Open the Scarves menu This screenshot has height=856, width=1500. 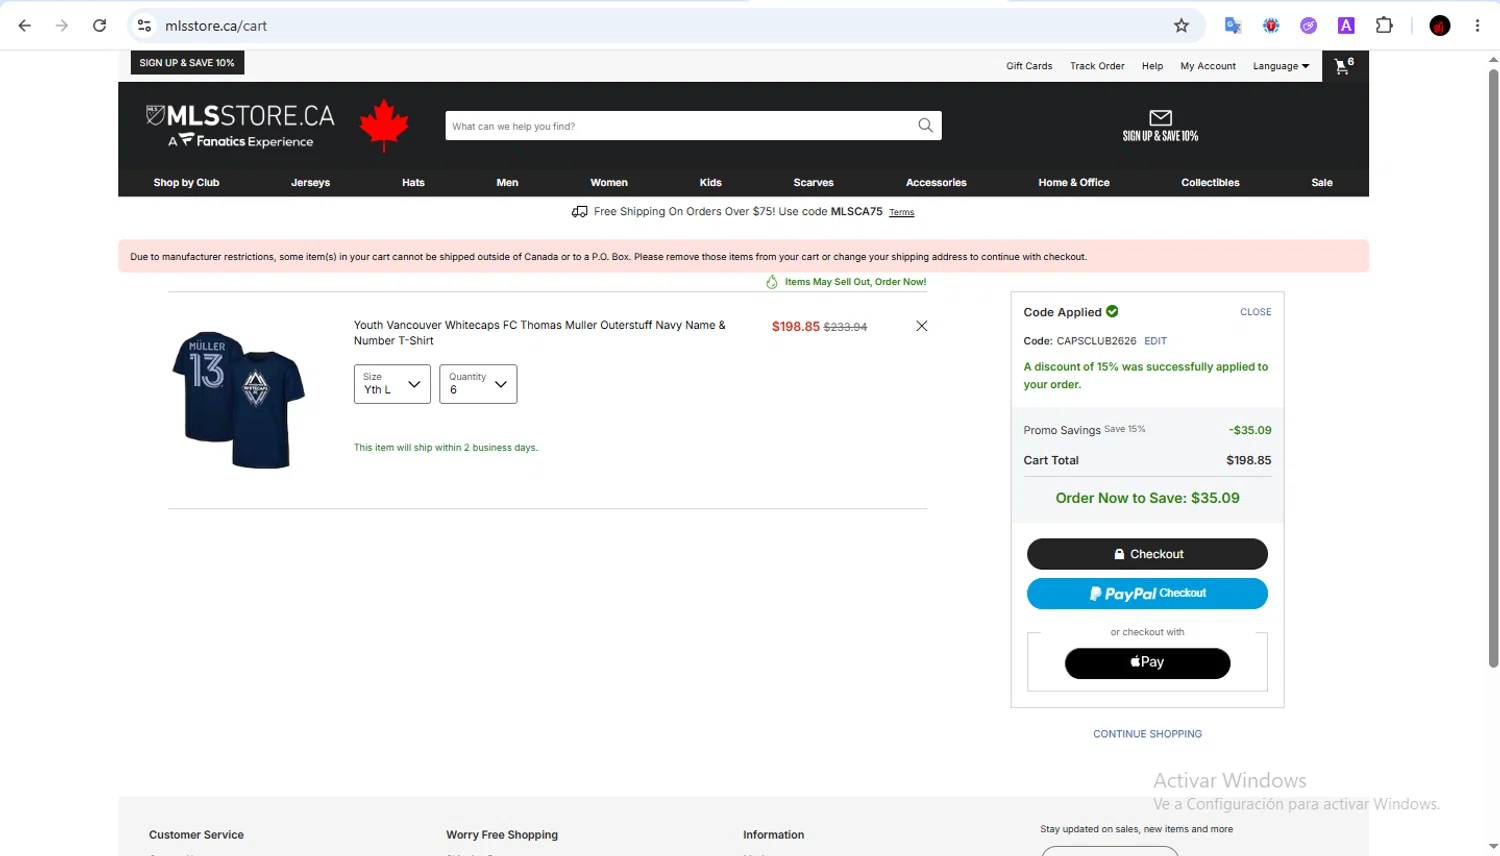tap(814, 183)
